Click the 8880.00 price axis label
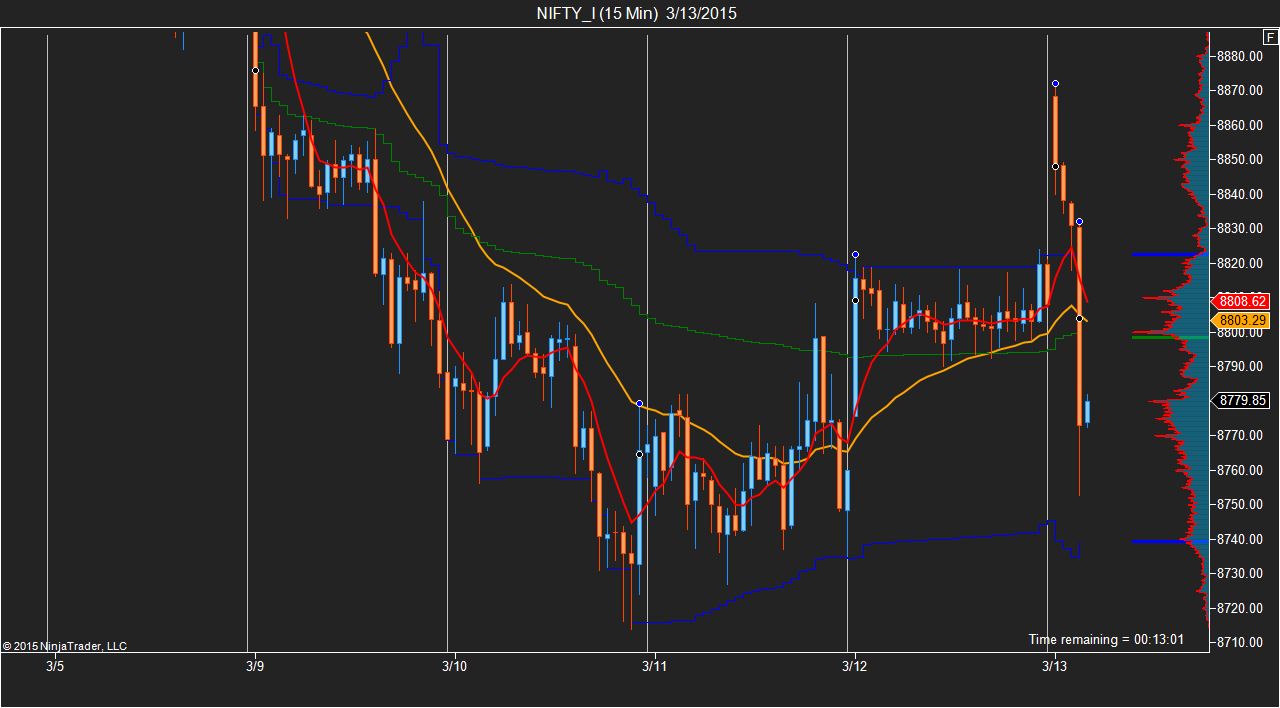 [1242, 56]
